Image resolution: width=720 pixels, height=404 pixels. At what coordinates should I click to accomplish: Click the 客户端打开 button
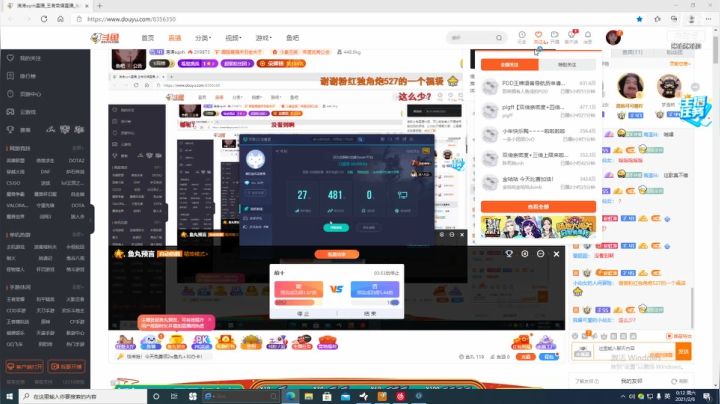tap(24, 366)
